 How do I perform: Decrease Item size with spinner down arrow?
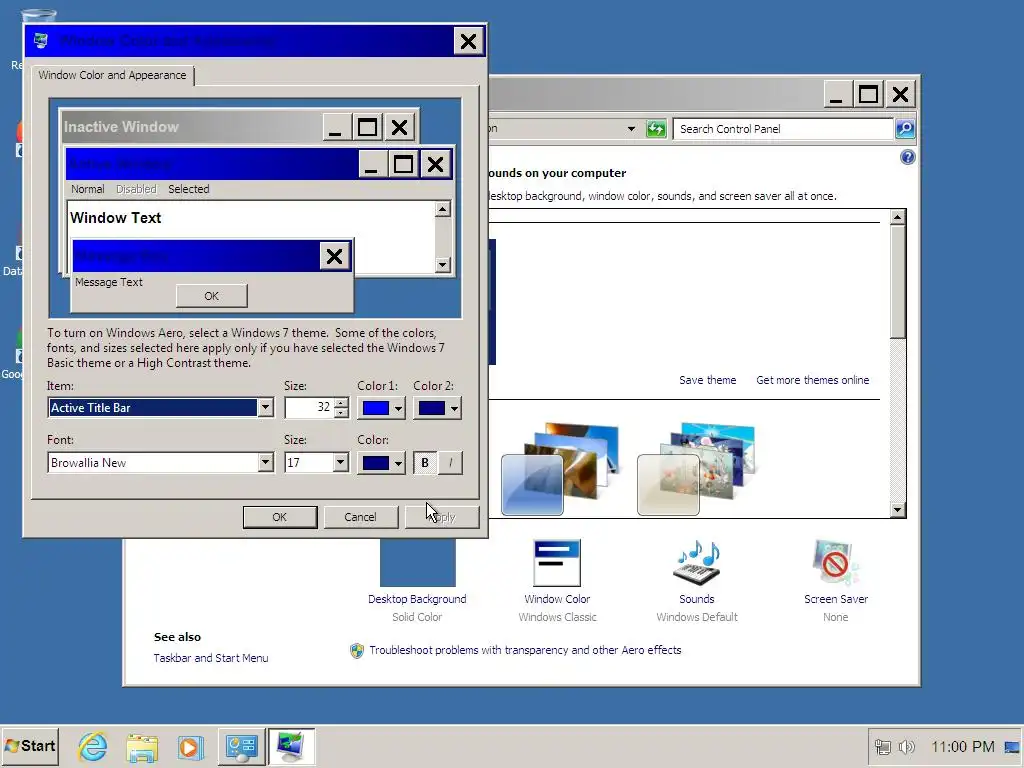pyautogui.click(x=341, y=413)
